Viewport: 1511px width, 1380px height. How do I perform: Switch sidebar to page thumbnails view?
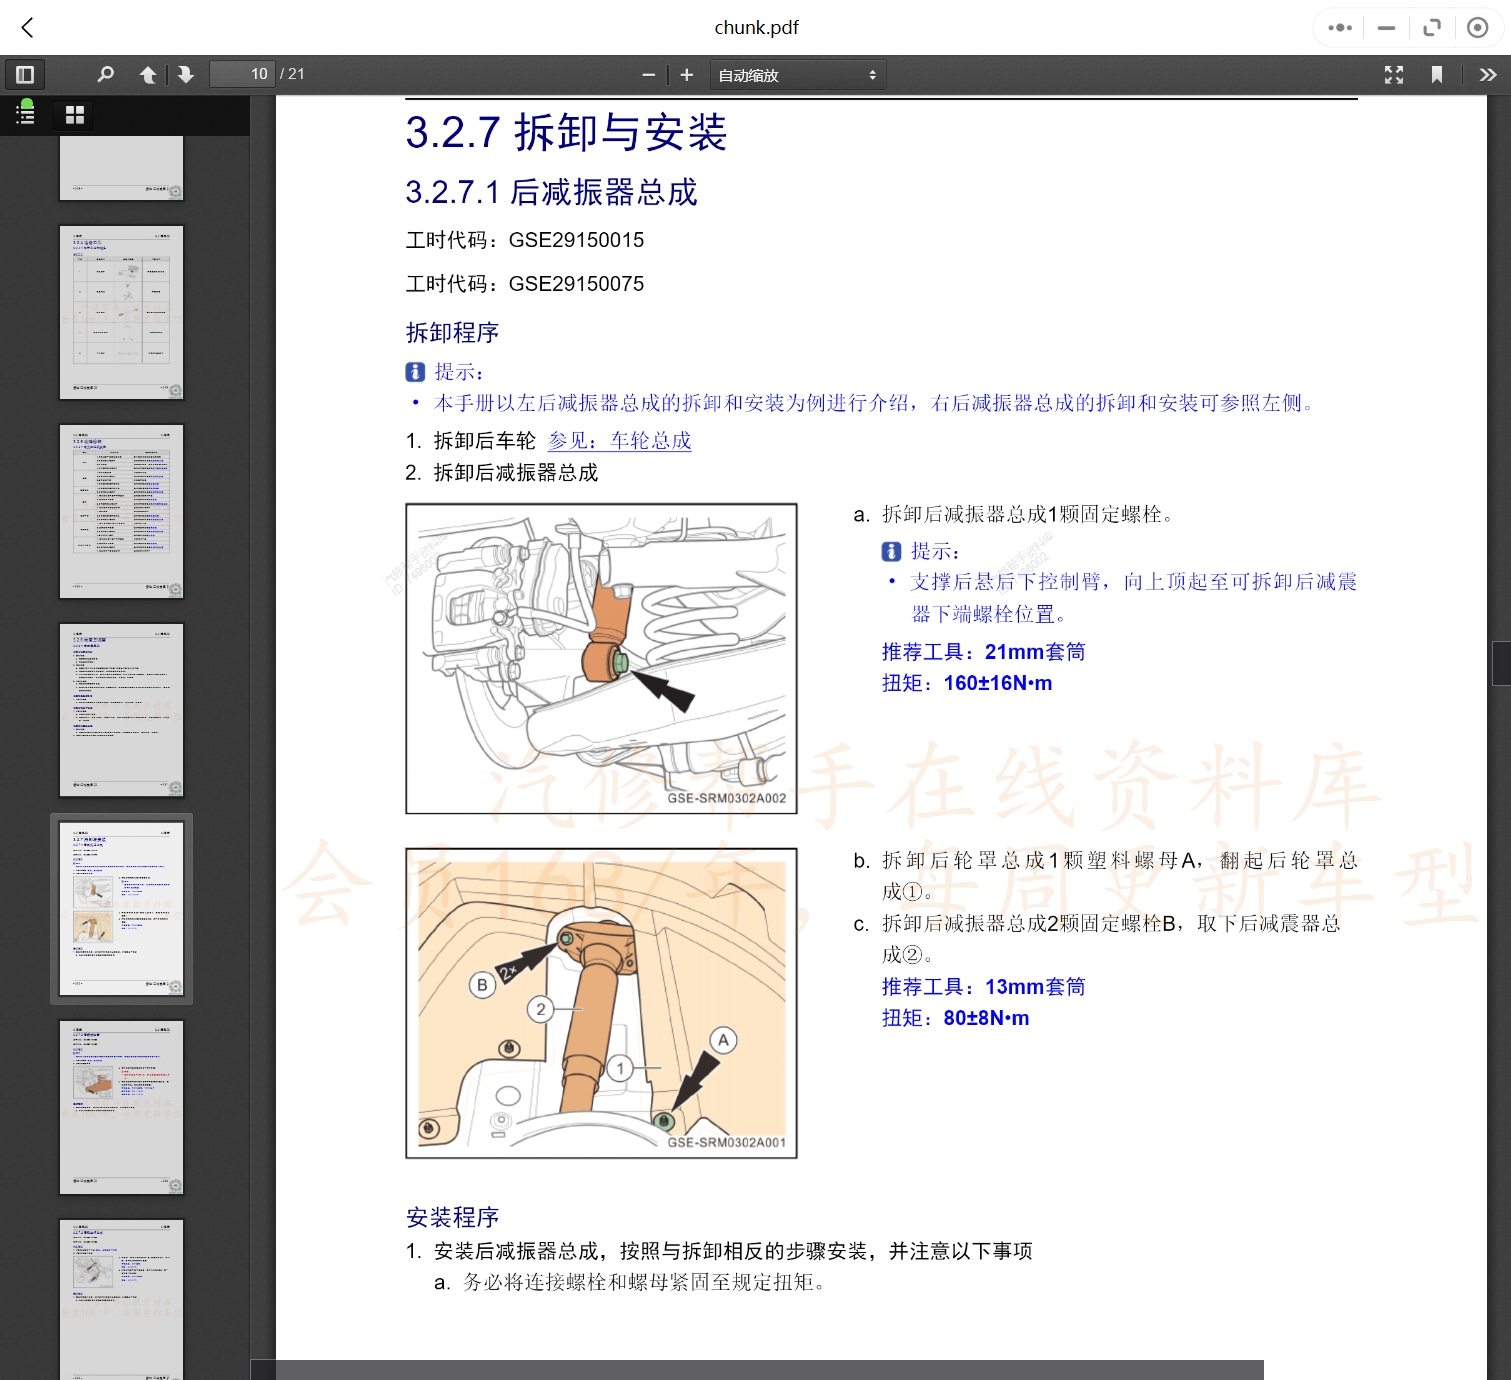71,114
